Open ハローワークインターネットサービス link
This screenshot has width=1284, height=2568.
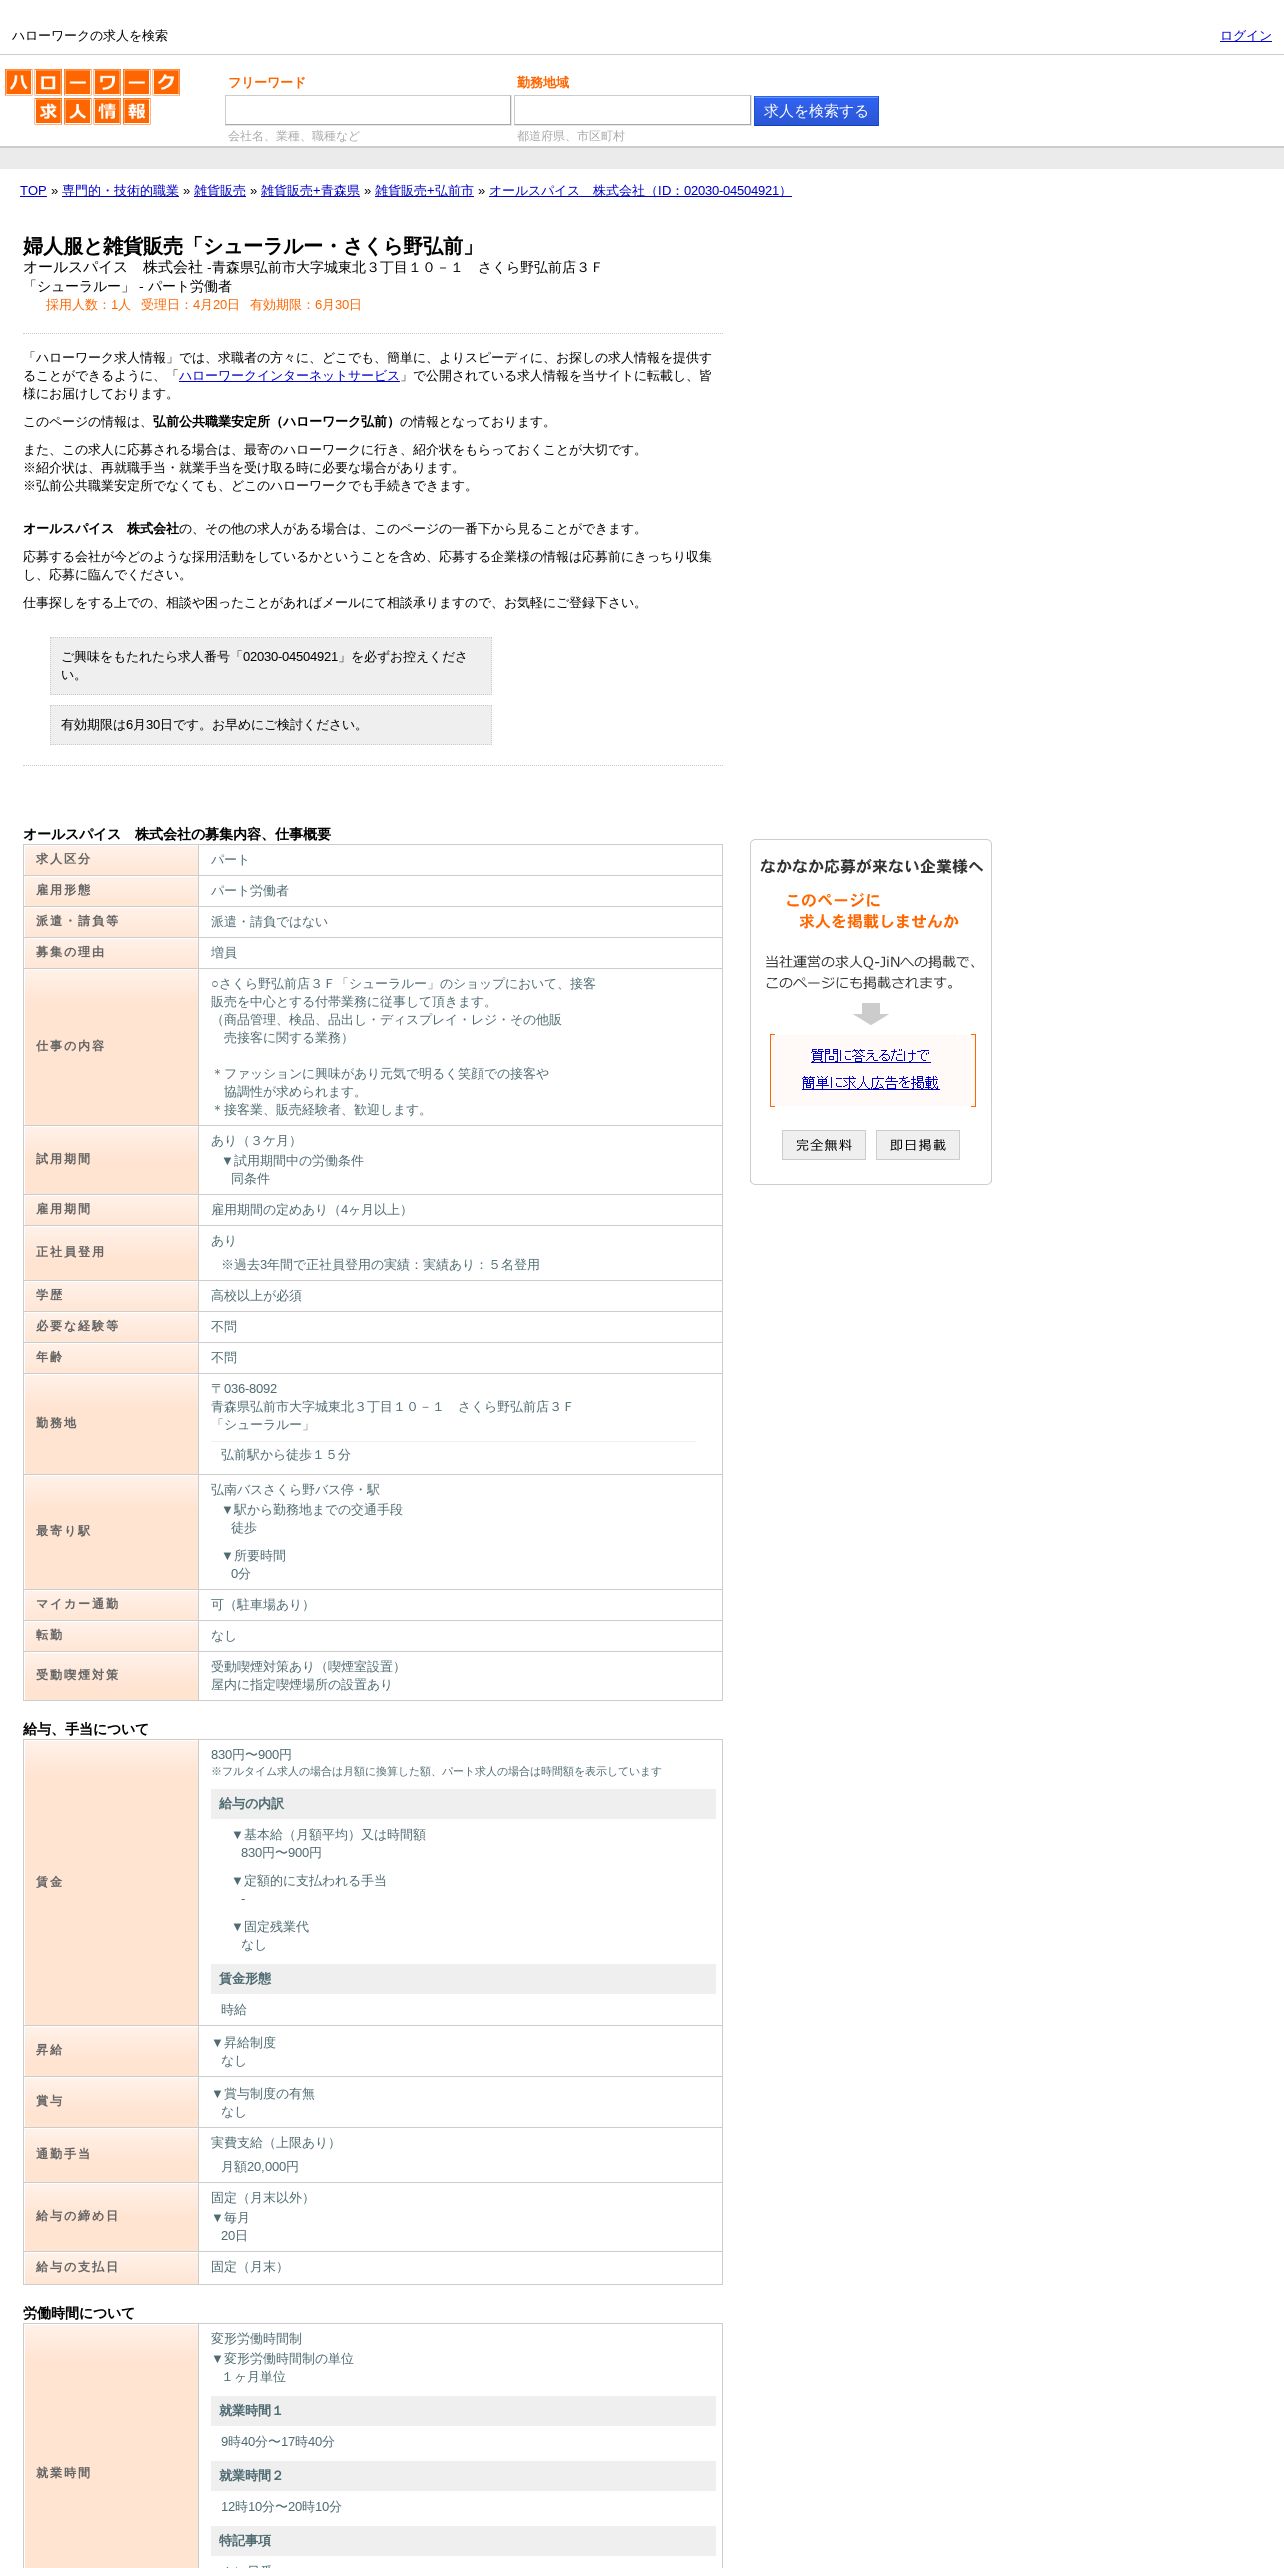pos(289,376)
